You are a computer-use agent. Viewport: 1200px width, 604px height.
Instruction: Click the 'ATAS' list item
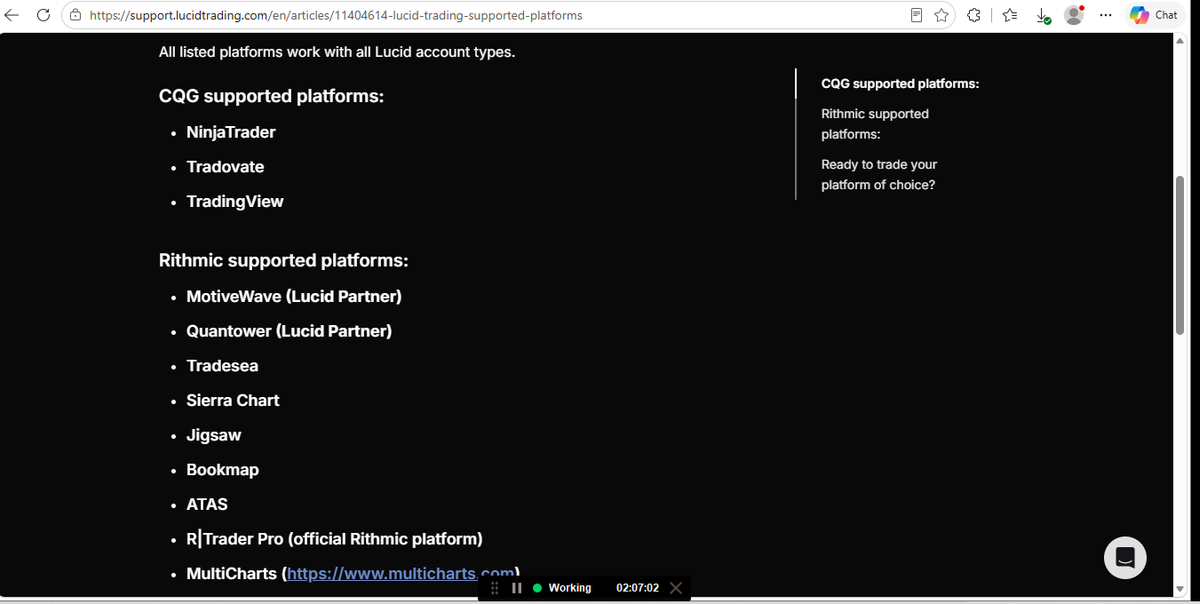207,504
